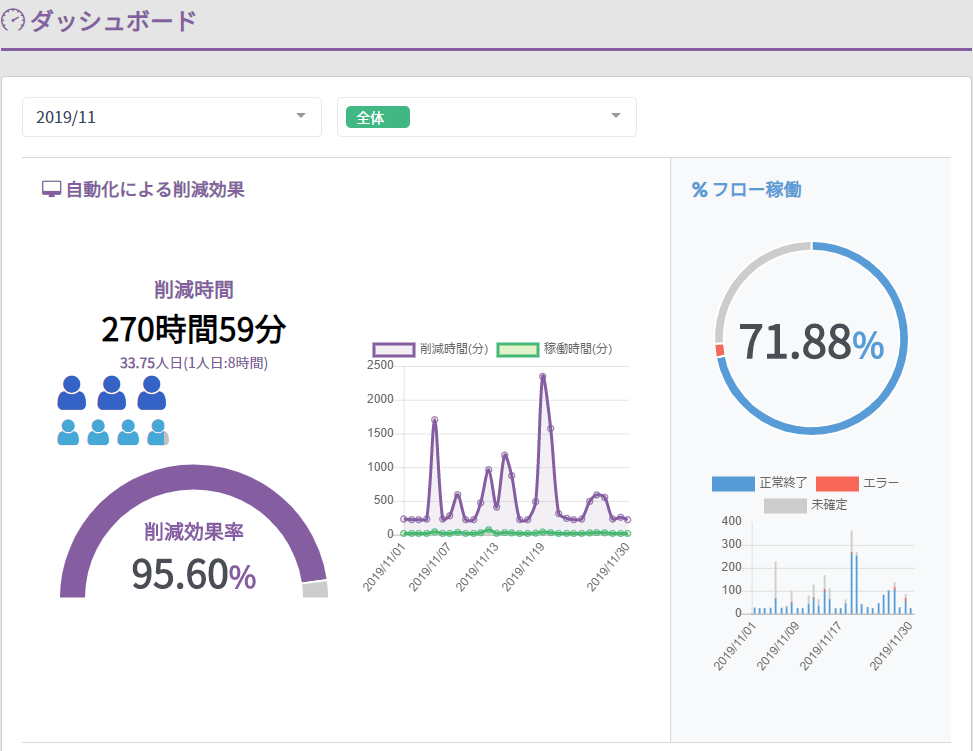
Task: Click the 2019/11/19 date label
Action: click(x=522, y=566)
